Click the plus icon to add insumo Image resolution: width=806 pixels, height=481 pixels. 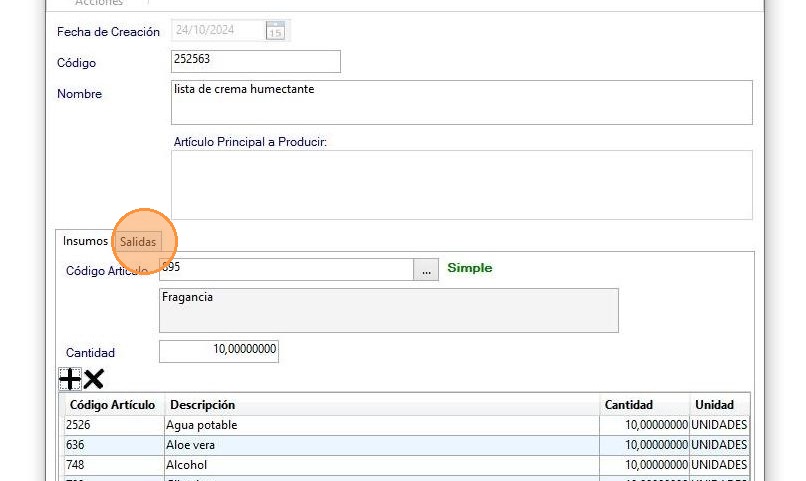tap(70, 379)
